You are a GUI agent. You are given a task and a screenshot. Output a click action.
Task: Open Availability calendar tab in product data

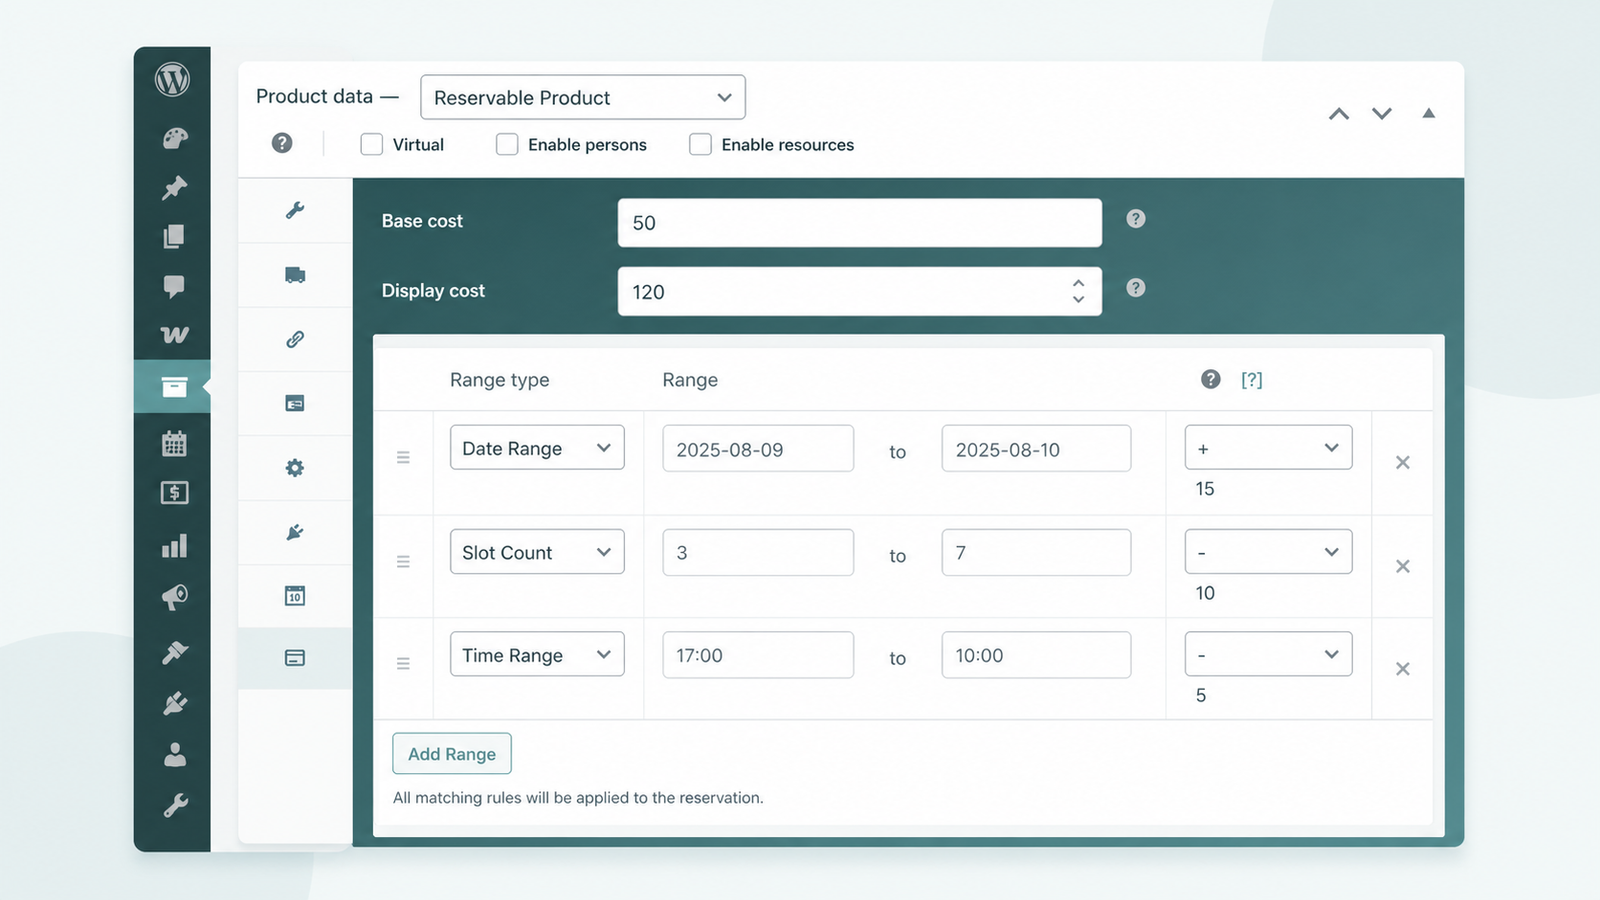point(295,596)
